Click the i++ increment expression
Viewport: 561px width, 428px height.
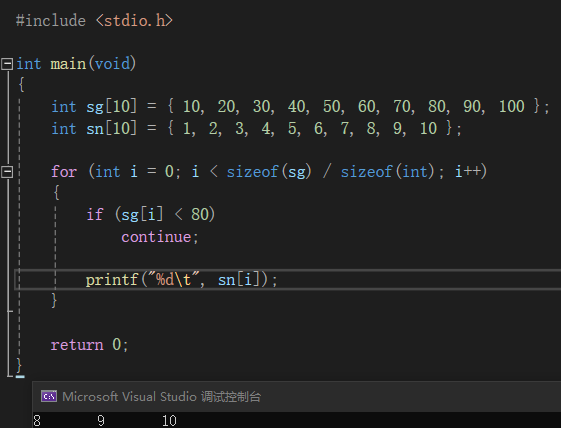coord(468,171)
